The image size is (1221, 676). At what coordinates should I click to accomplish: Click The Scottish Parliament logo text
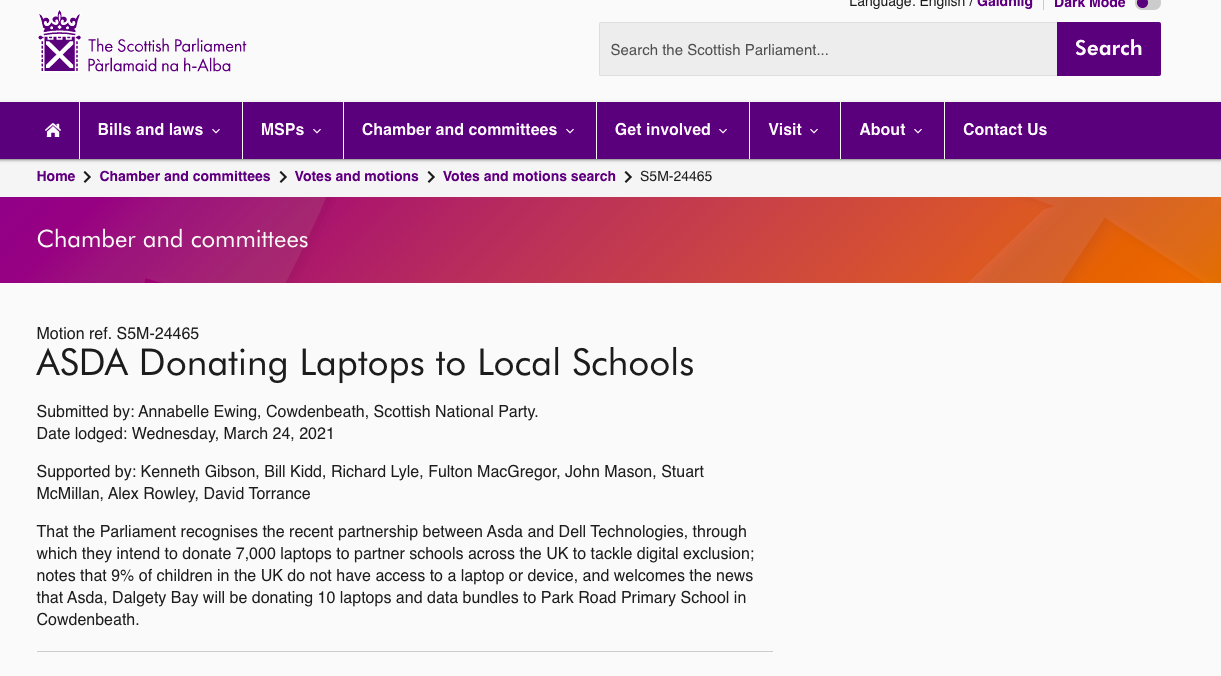[x=167, y=56]
